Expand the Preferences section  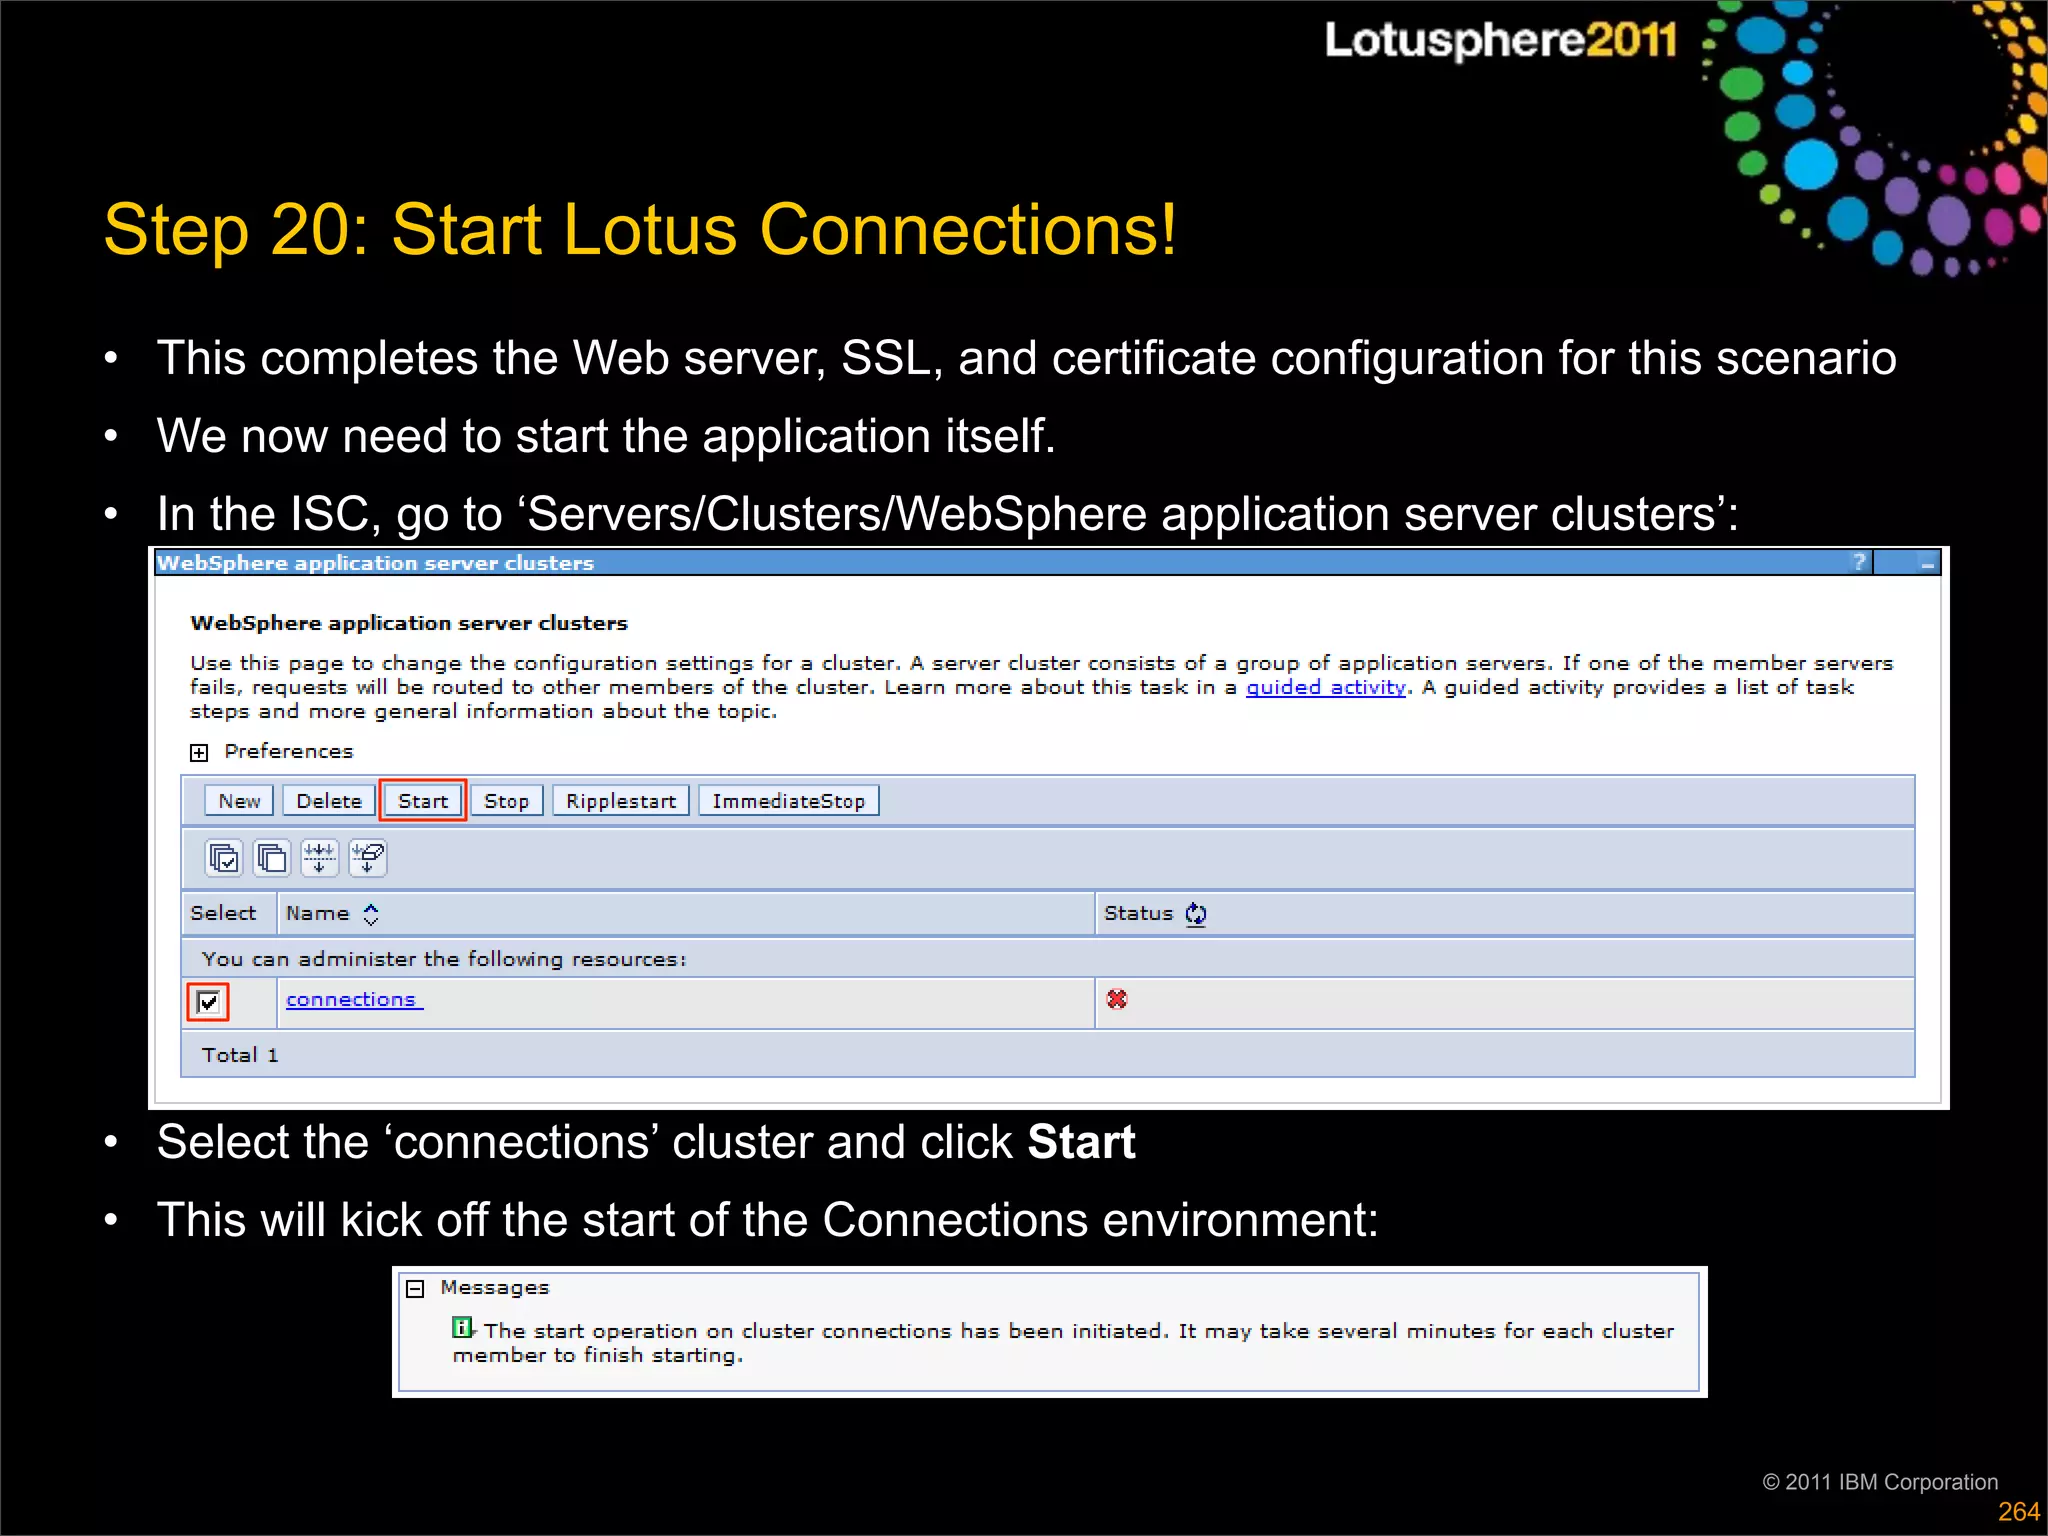[199, 752]
